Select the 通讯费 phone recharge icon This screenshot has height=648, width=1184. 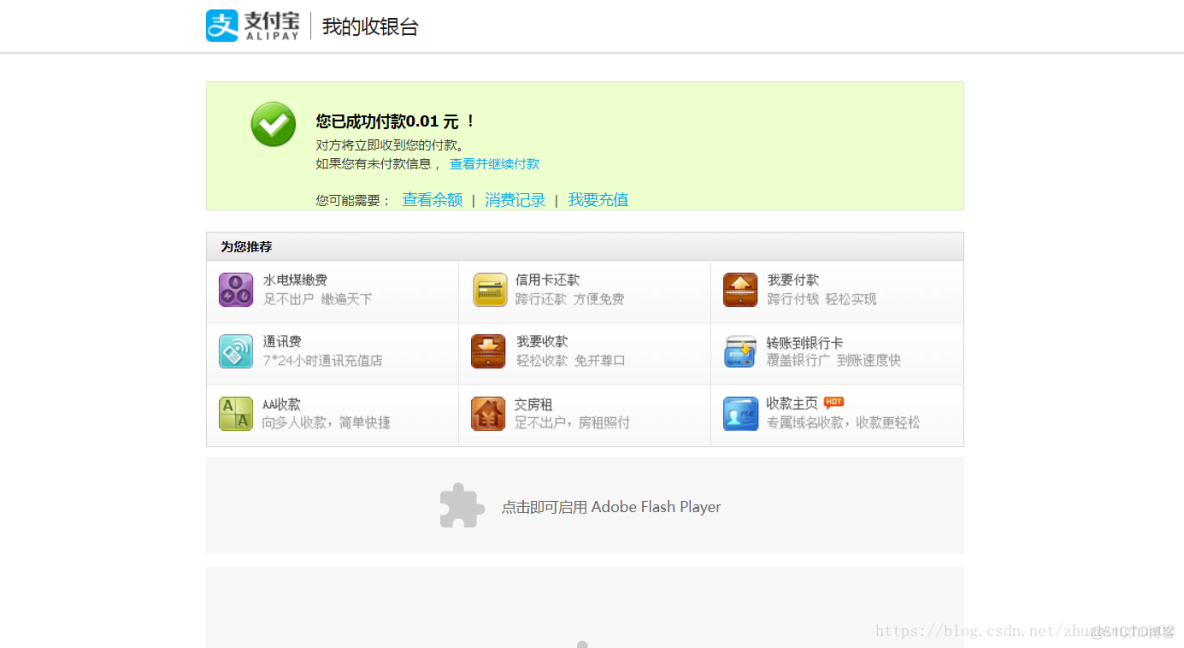coord(234,352)
